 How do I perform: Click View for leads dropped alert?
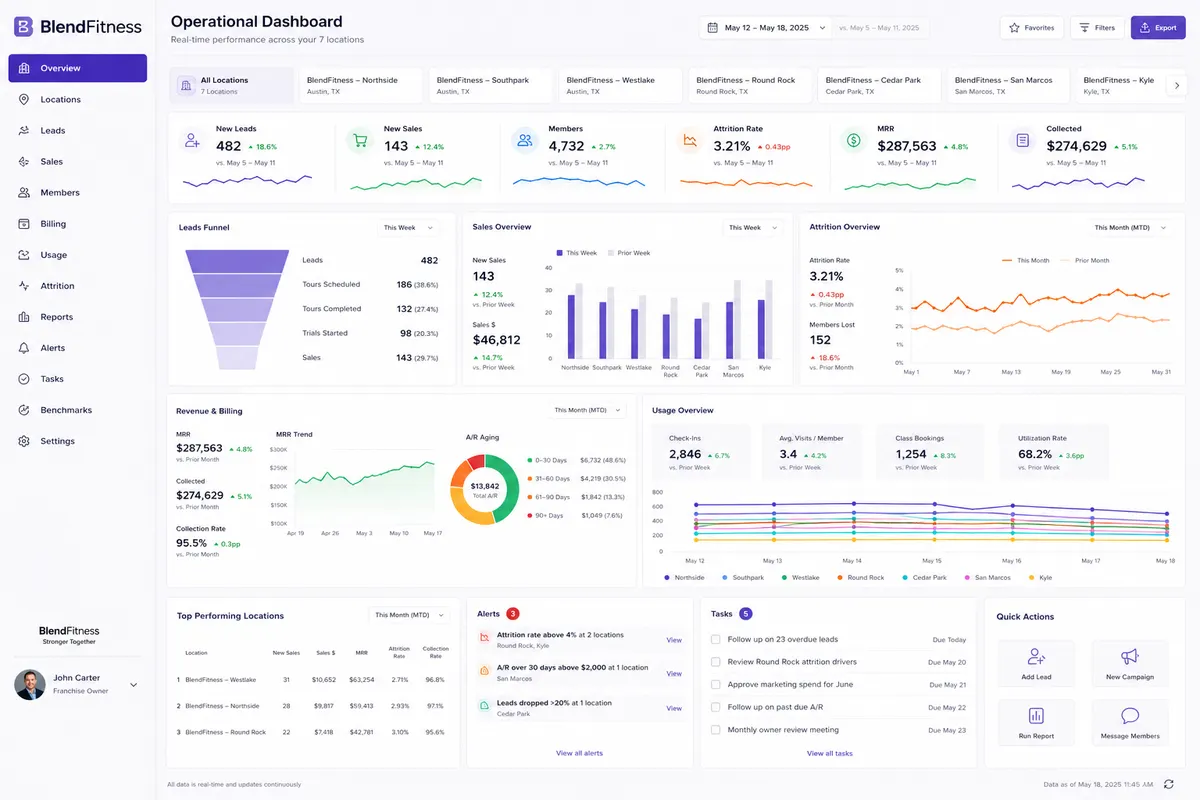(x=674, y=708)
